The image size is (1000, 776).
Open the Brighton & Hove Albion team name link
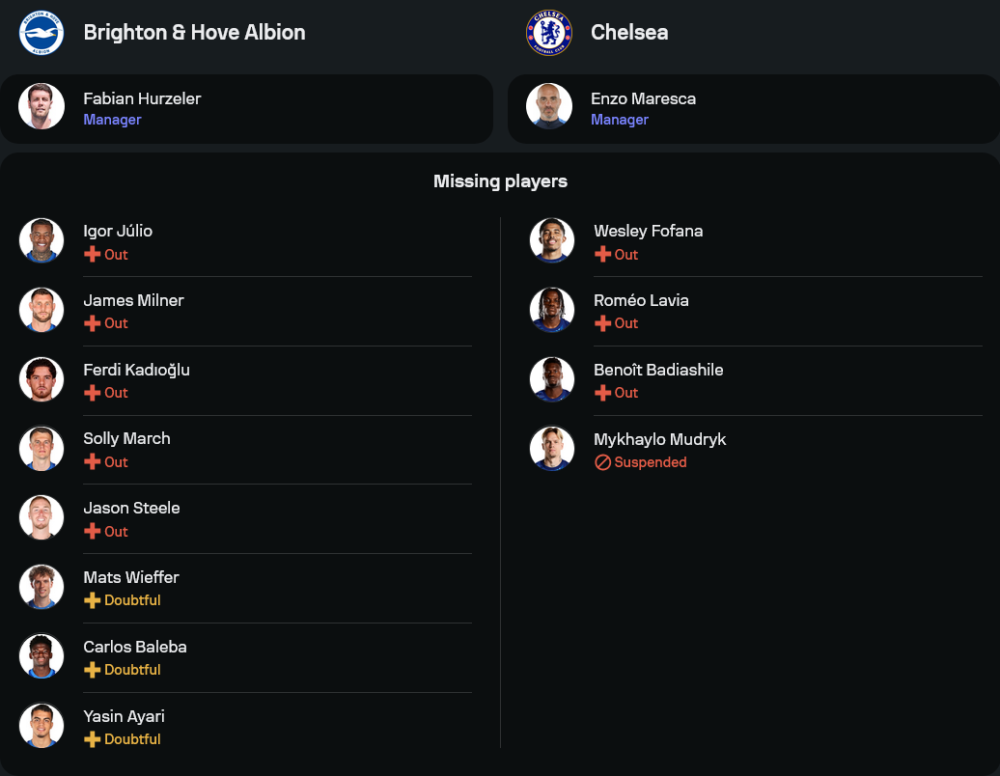[194, 32]
